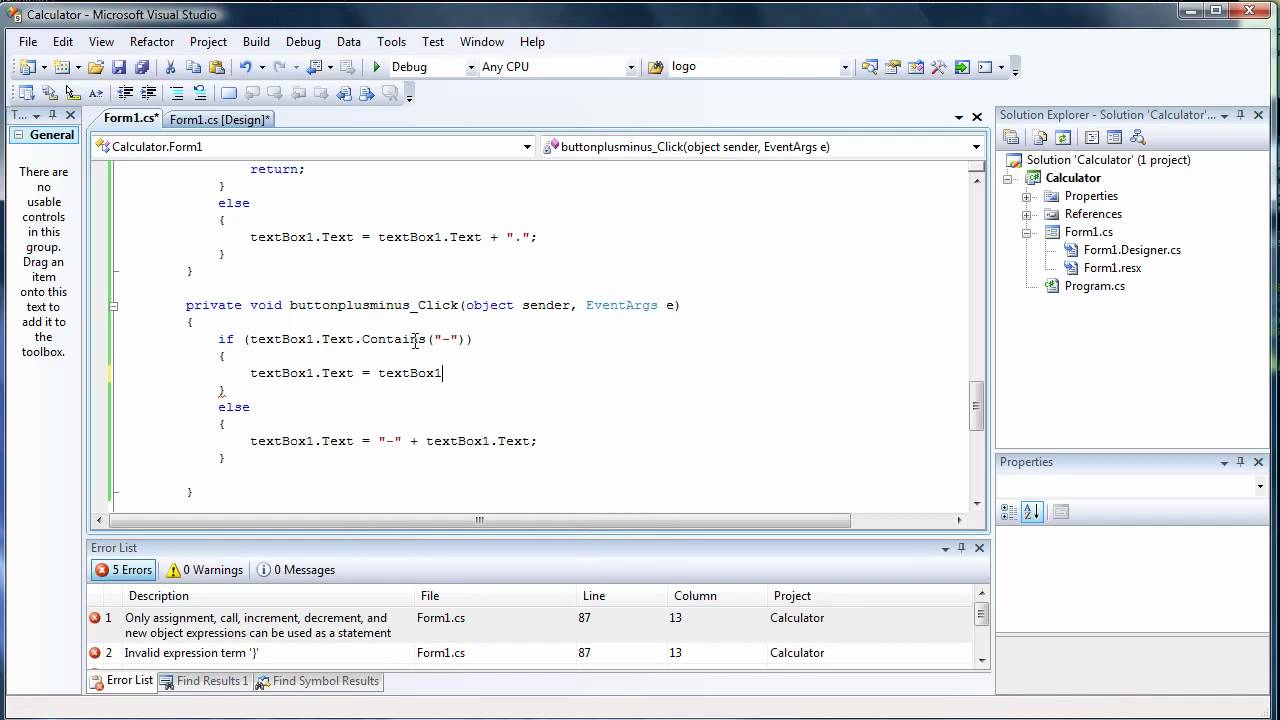Open the Debug configuration dropdown
The height and width of the screenshot is (720, 1280).
[471, 67]
